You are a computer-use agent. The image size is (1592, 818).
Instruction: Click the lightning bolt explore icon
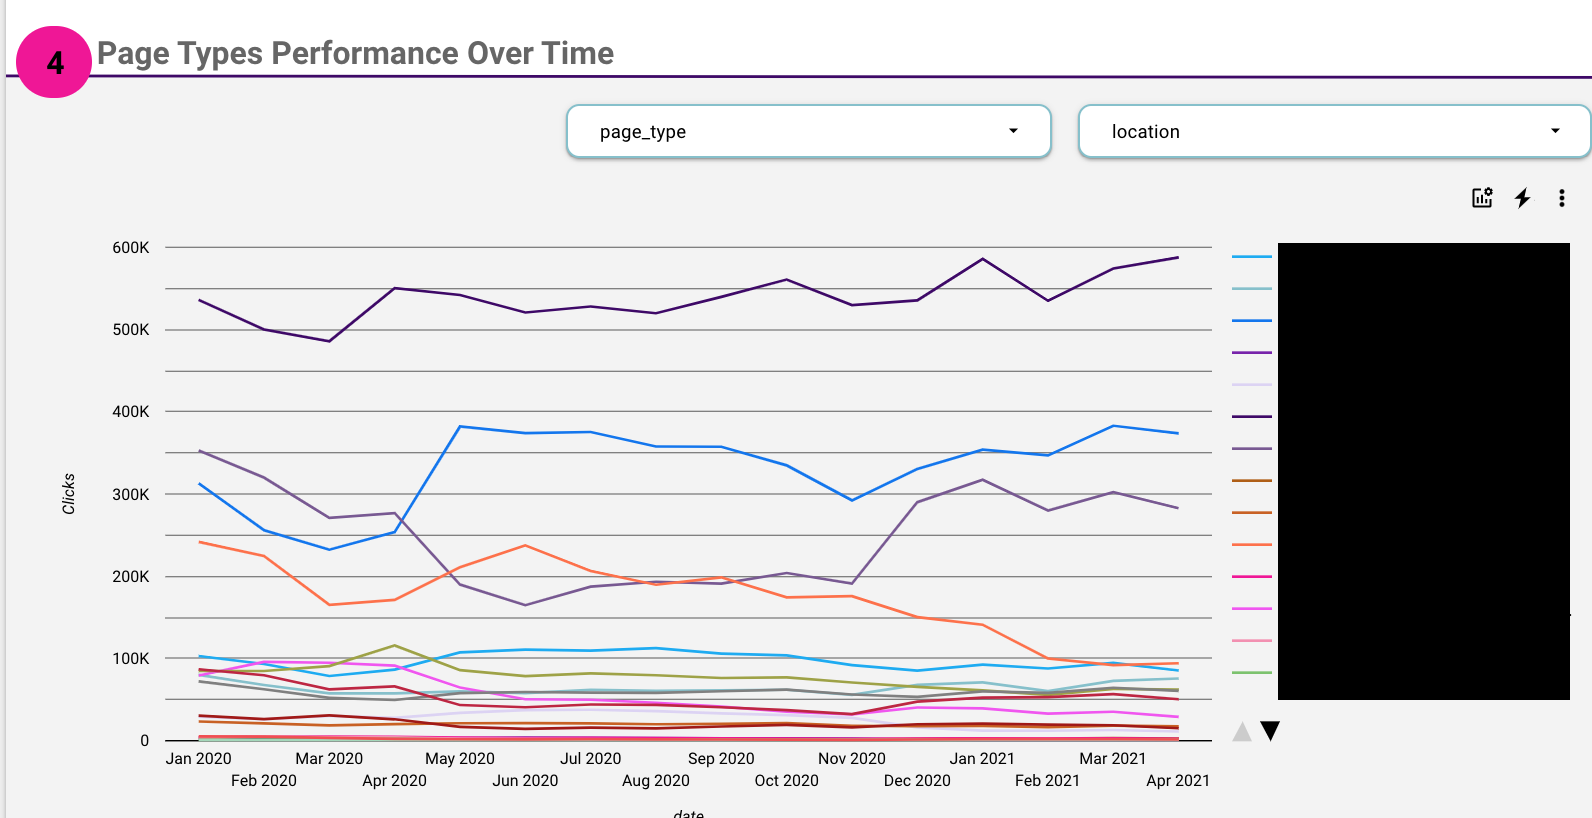tap(1522, 198)
